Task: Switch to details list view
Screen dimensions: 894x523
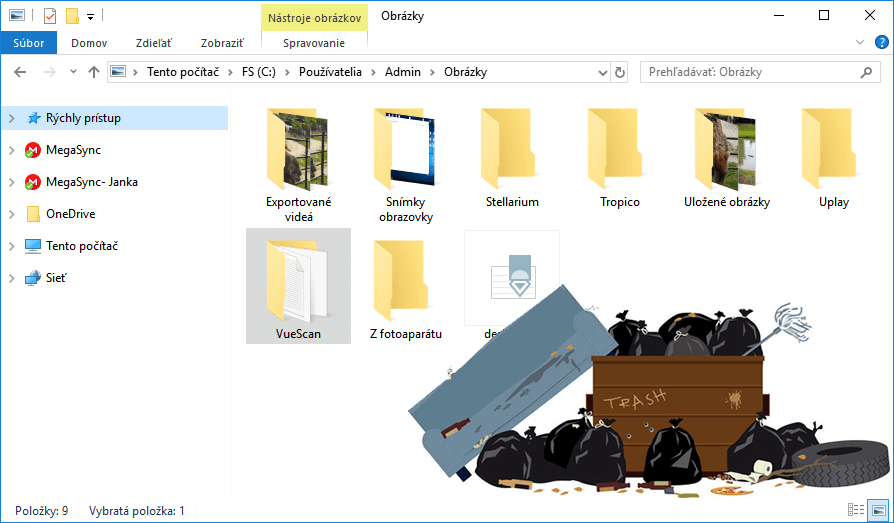Action: click(856, 510)
